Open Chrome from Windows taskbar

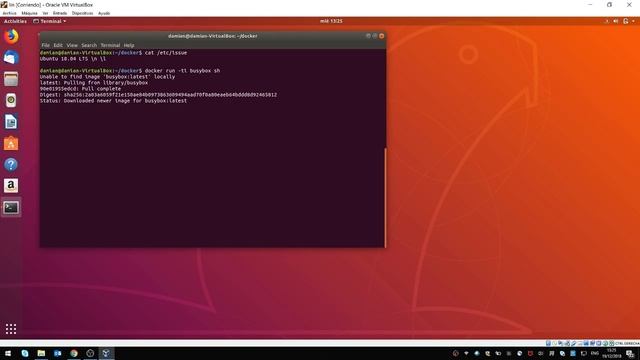74,353
